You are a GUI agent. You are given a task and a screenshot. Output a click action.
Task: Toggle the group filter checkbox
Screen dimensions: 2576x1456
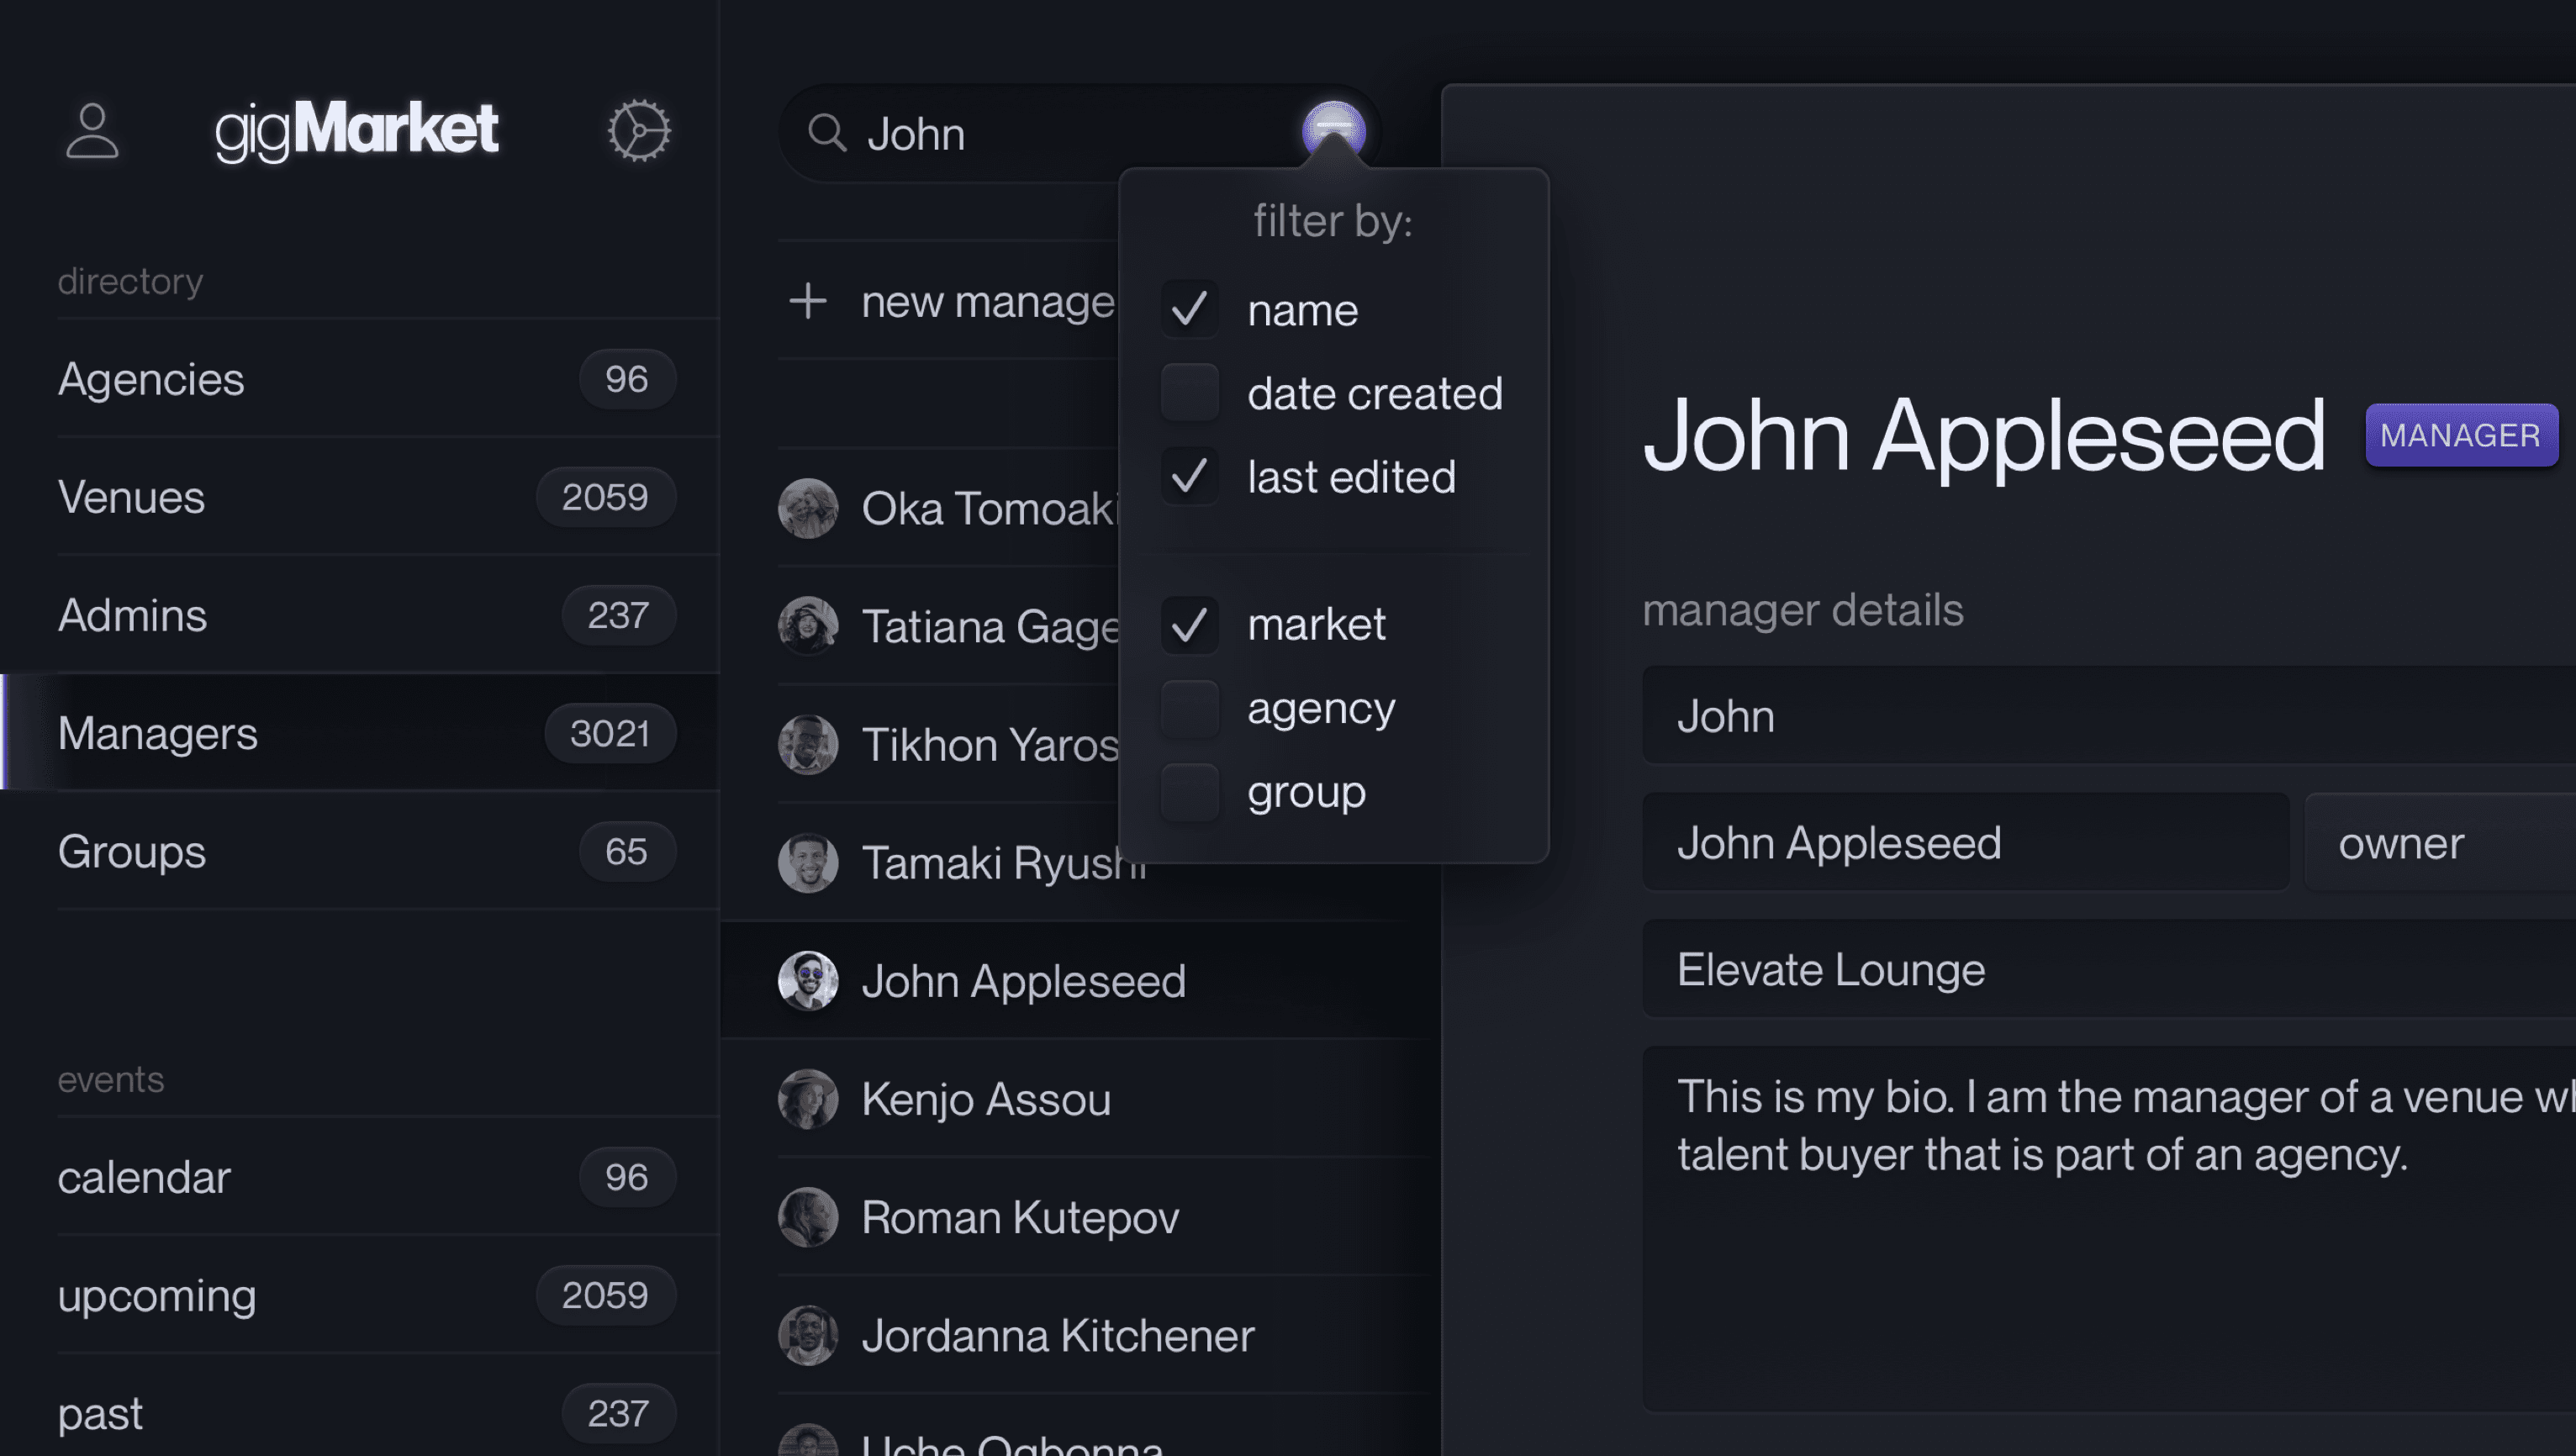tap(1189, 792)
